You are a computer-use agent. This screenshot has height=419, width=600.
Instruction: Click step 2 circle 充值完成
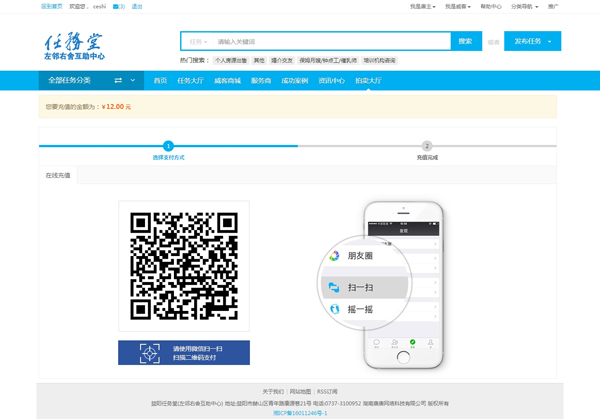click(427, 146)
